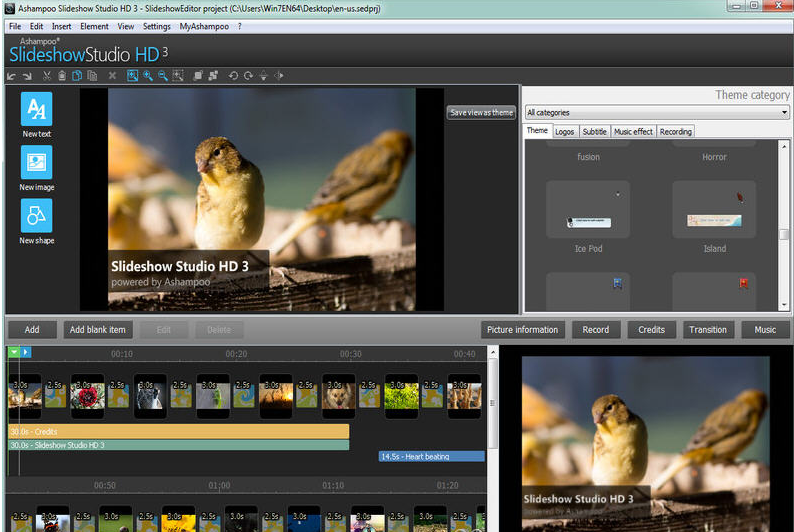Select the dog slide thumbnail
Image resolution: width=794 pixels, height=532 pixels.
click(x=339, y=396)
